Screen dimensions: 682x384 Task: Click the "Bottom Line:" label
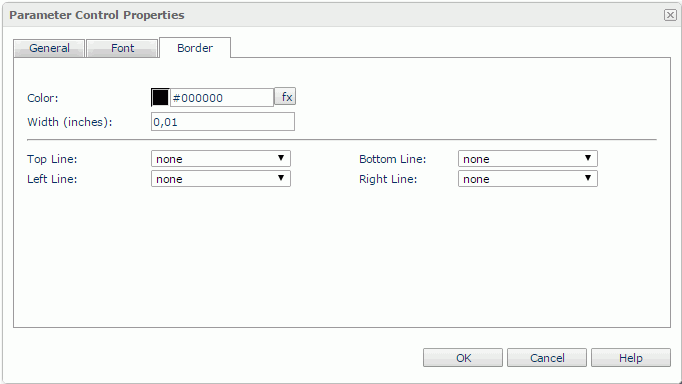tap(392, 159)
